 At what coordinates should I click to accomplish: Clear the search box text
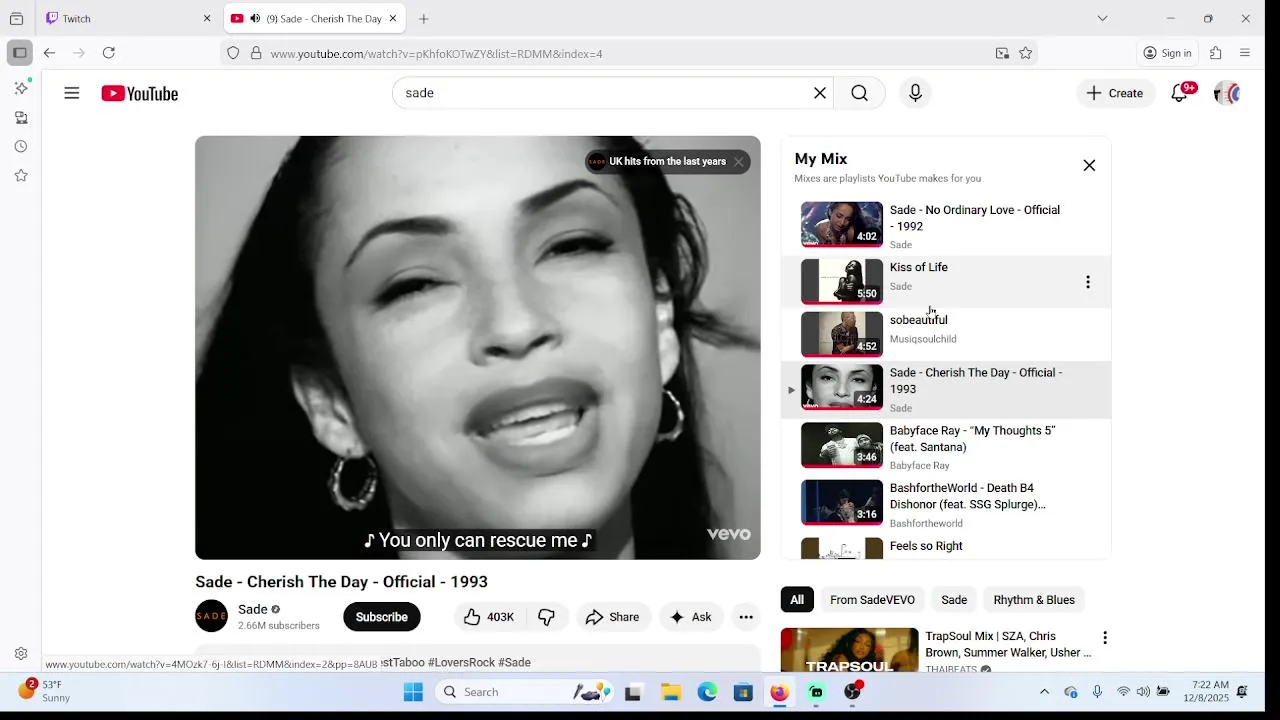tap(820, 93)
